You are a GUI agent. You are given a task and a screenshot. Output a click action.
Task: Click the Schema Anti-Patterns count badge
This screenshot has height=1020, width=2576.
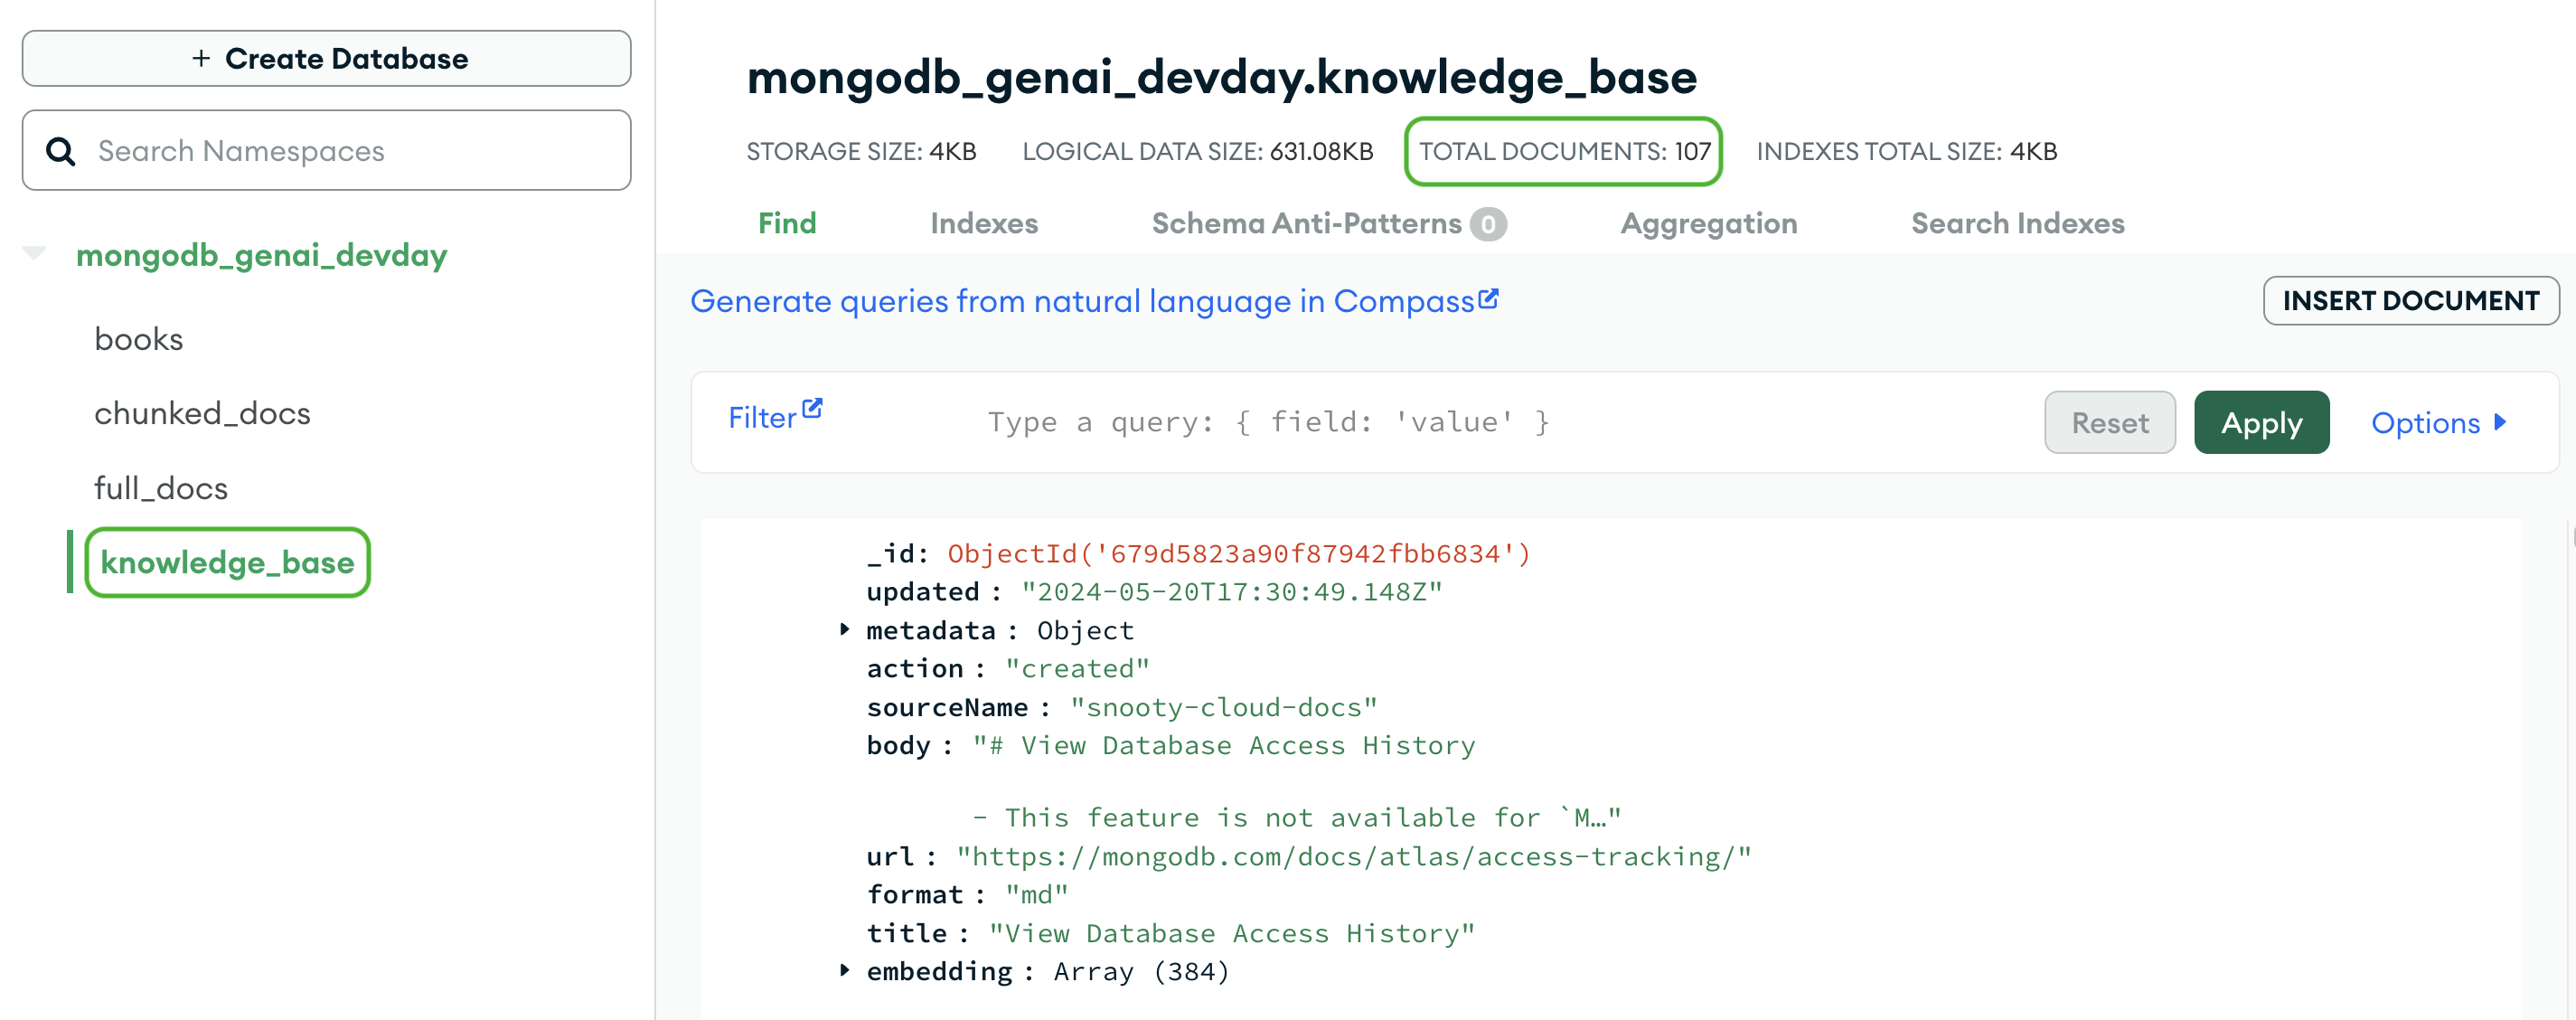pos(1488,224)
